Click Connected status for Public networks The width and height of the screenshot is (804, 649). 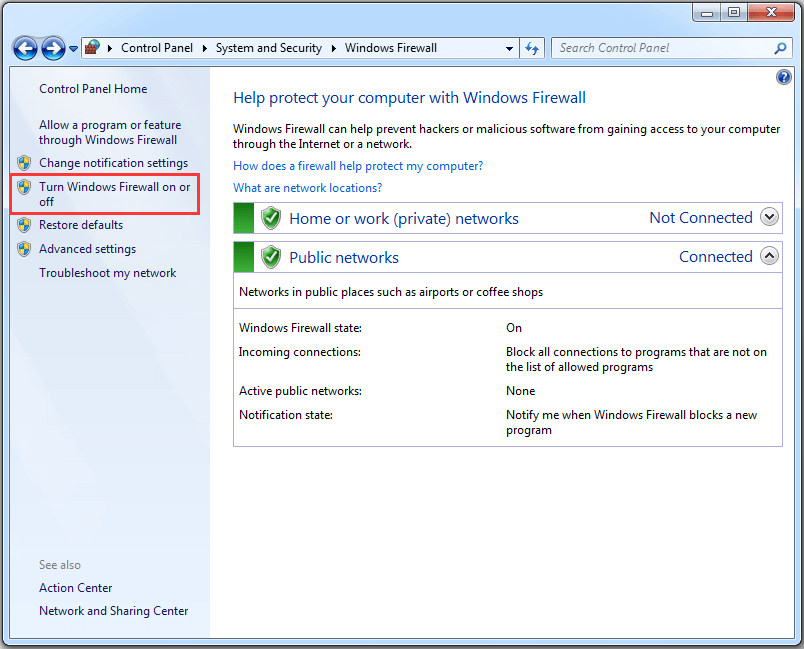(x=716, y=257)
